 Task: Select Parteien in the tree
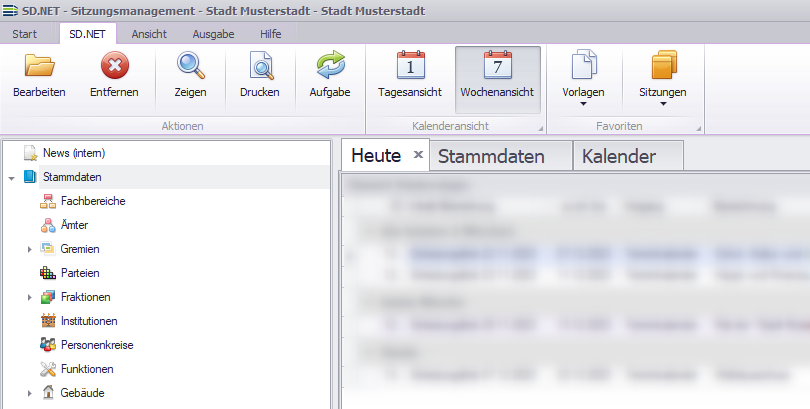(x=81, y=273)
